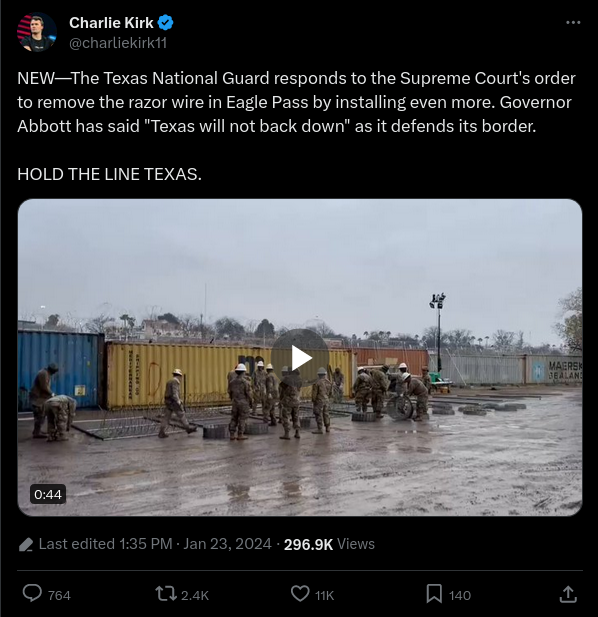Open the @charliekirk11 handle link
The image size is (598, 617).
[x=118, y=43]
